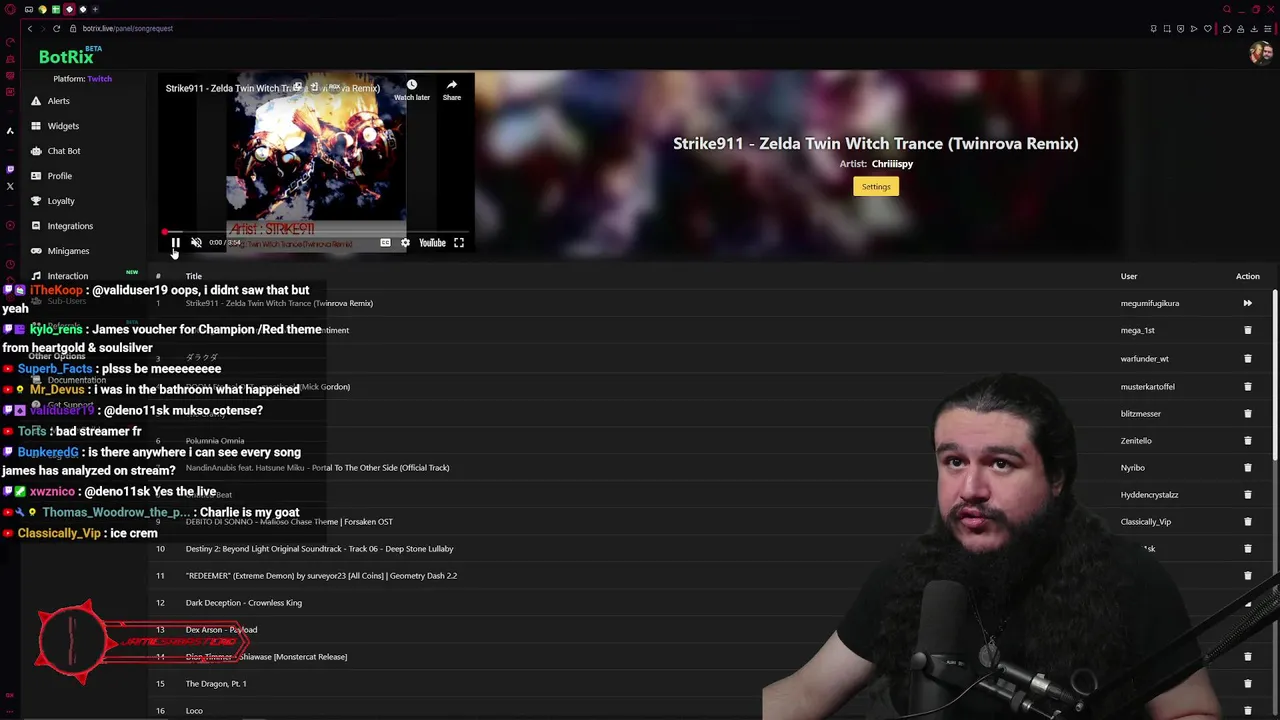Screen dimensions: 1280x720
Task: Click the Title column header
Action: click(x=193, y=276)
